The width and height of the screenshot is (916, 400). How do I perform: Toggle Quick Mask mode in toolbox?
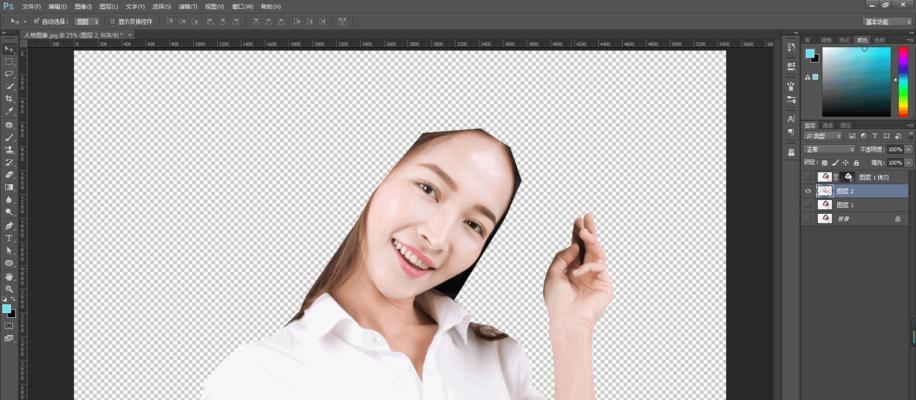(9, 325)
